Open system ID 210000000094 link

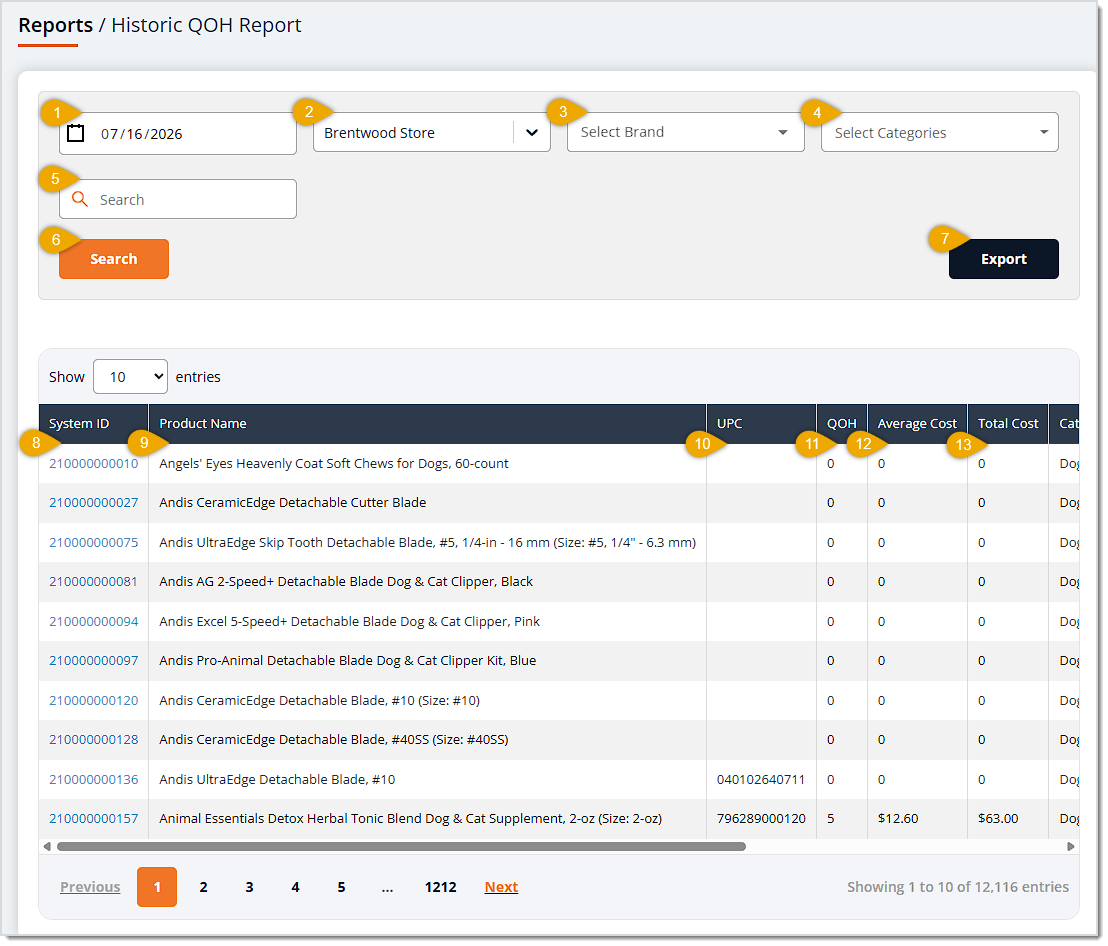pos(94,623)
